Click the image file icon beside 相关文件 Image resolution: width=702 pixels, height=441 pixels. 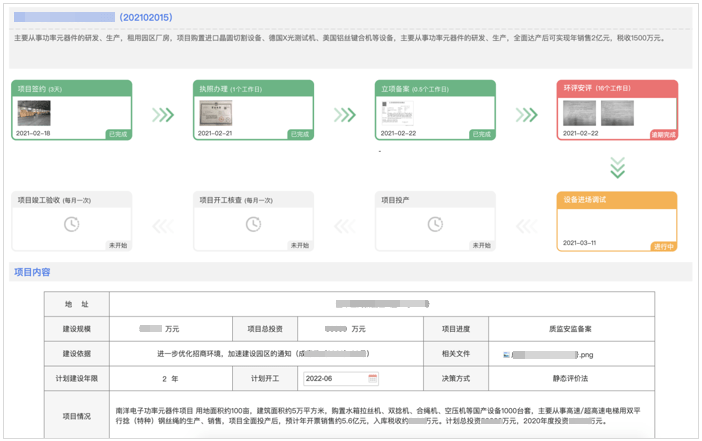click(x=507, y=354)
